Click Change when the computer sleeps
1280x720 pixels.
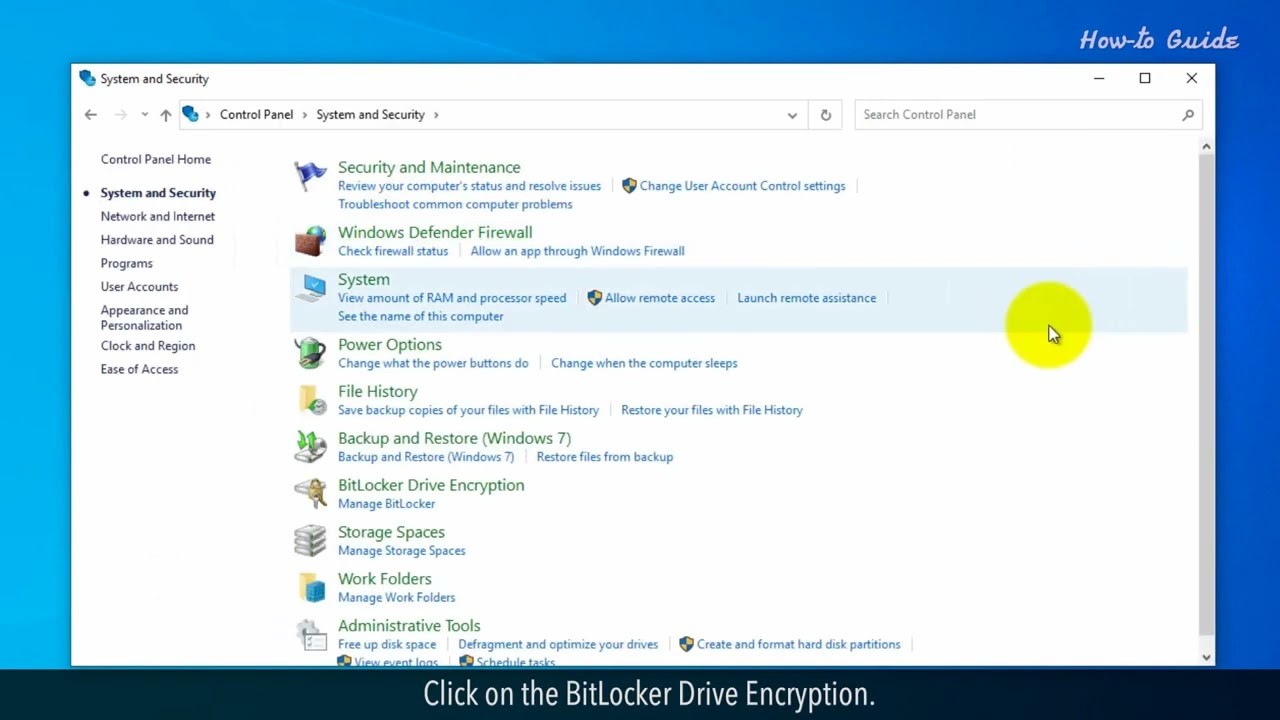pos(644,363)
